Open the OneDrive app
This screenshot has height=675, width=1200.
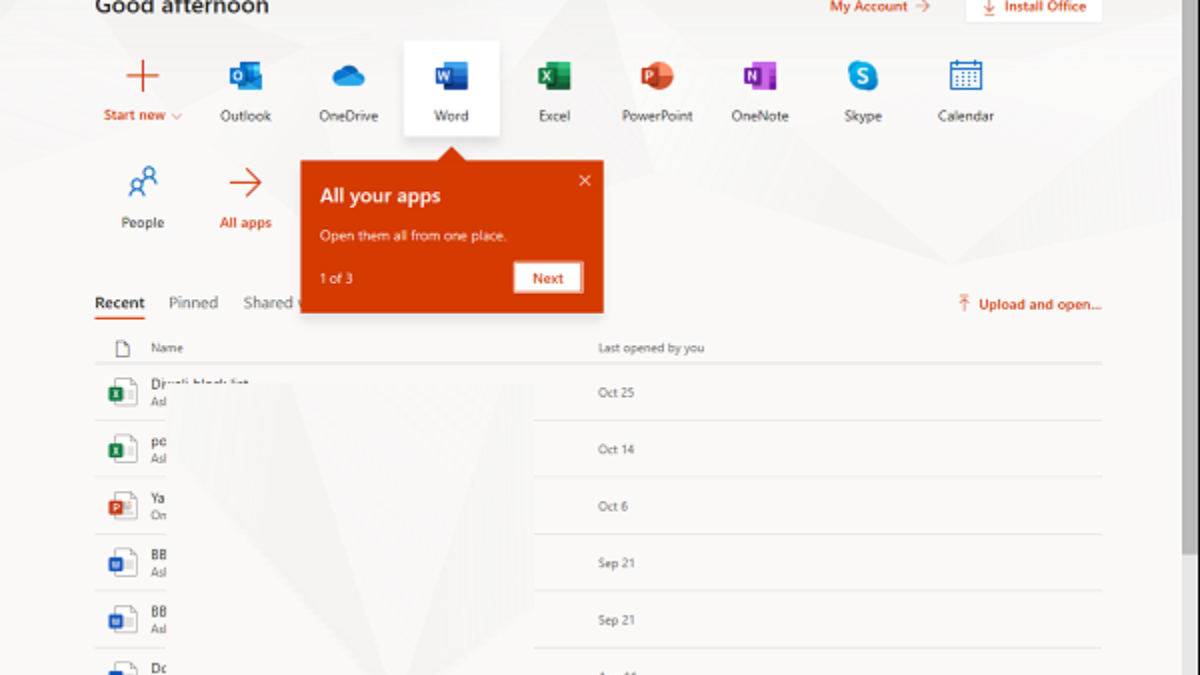pos(348,90)
